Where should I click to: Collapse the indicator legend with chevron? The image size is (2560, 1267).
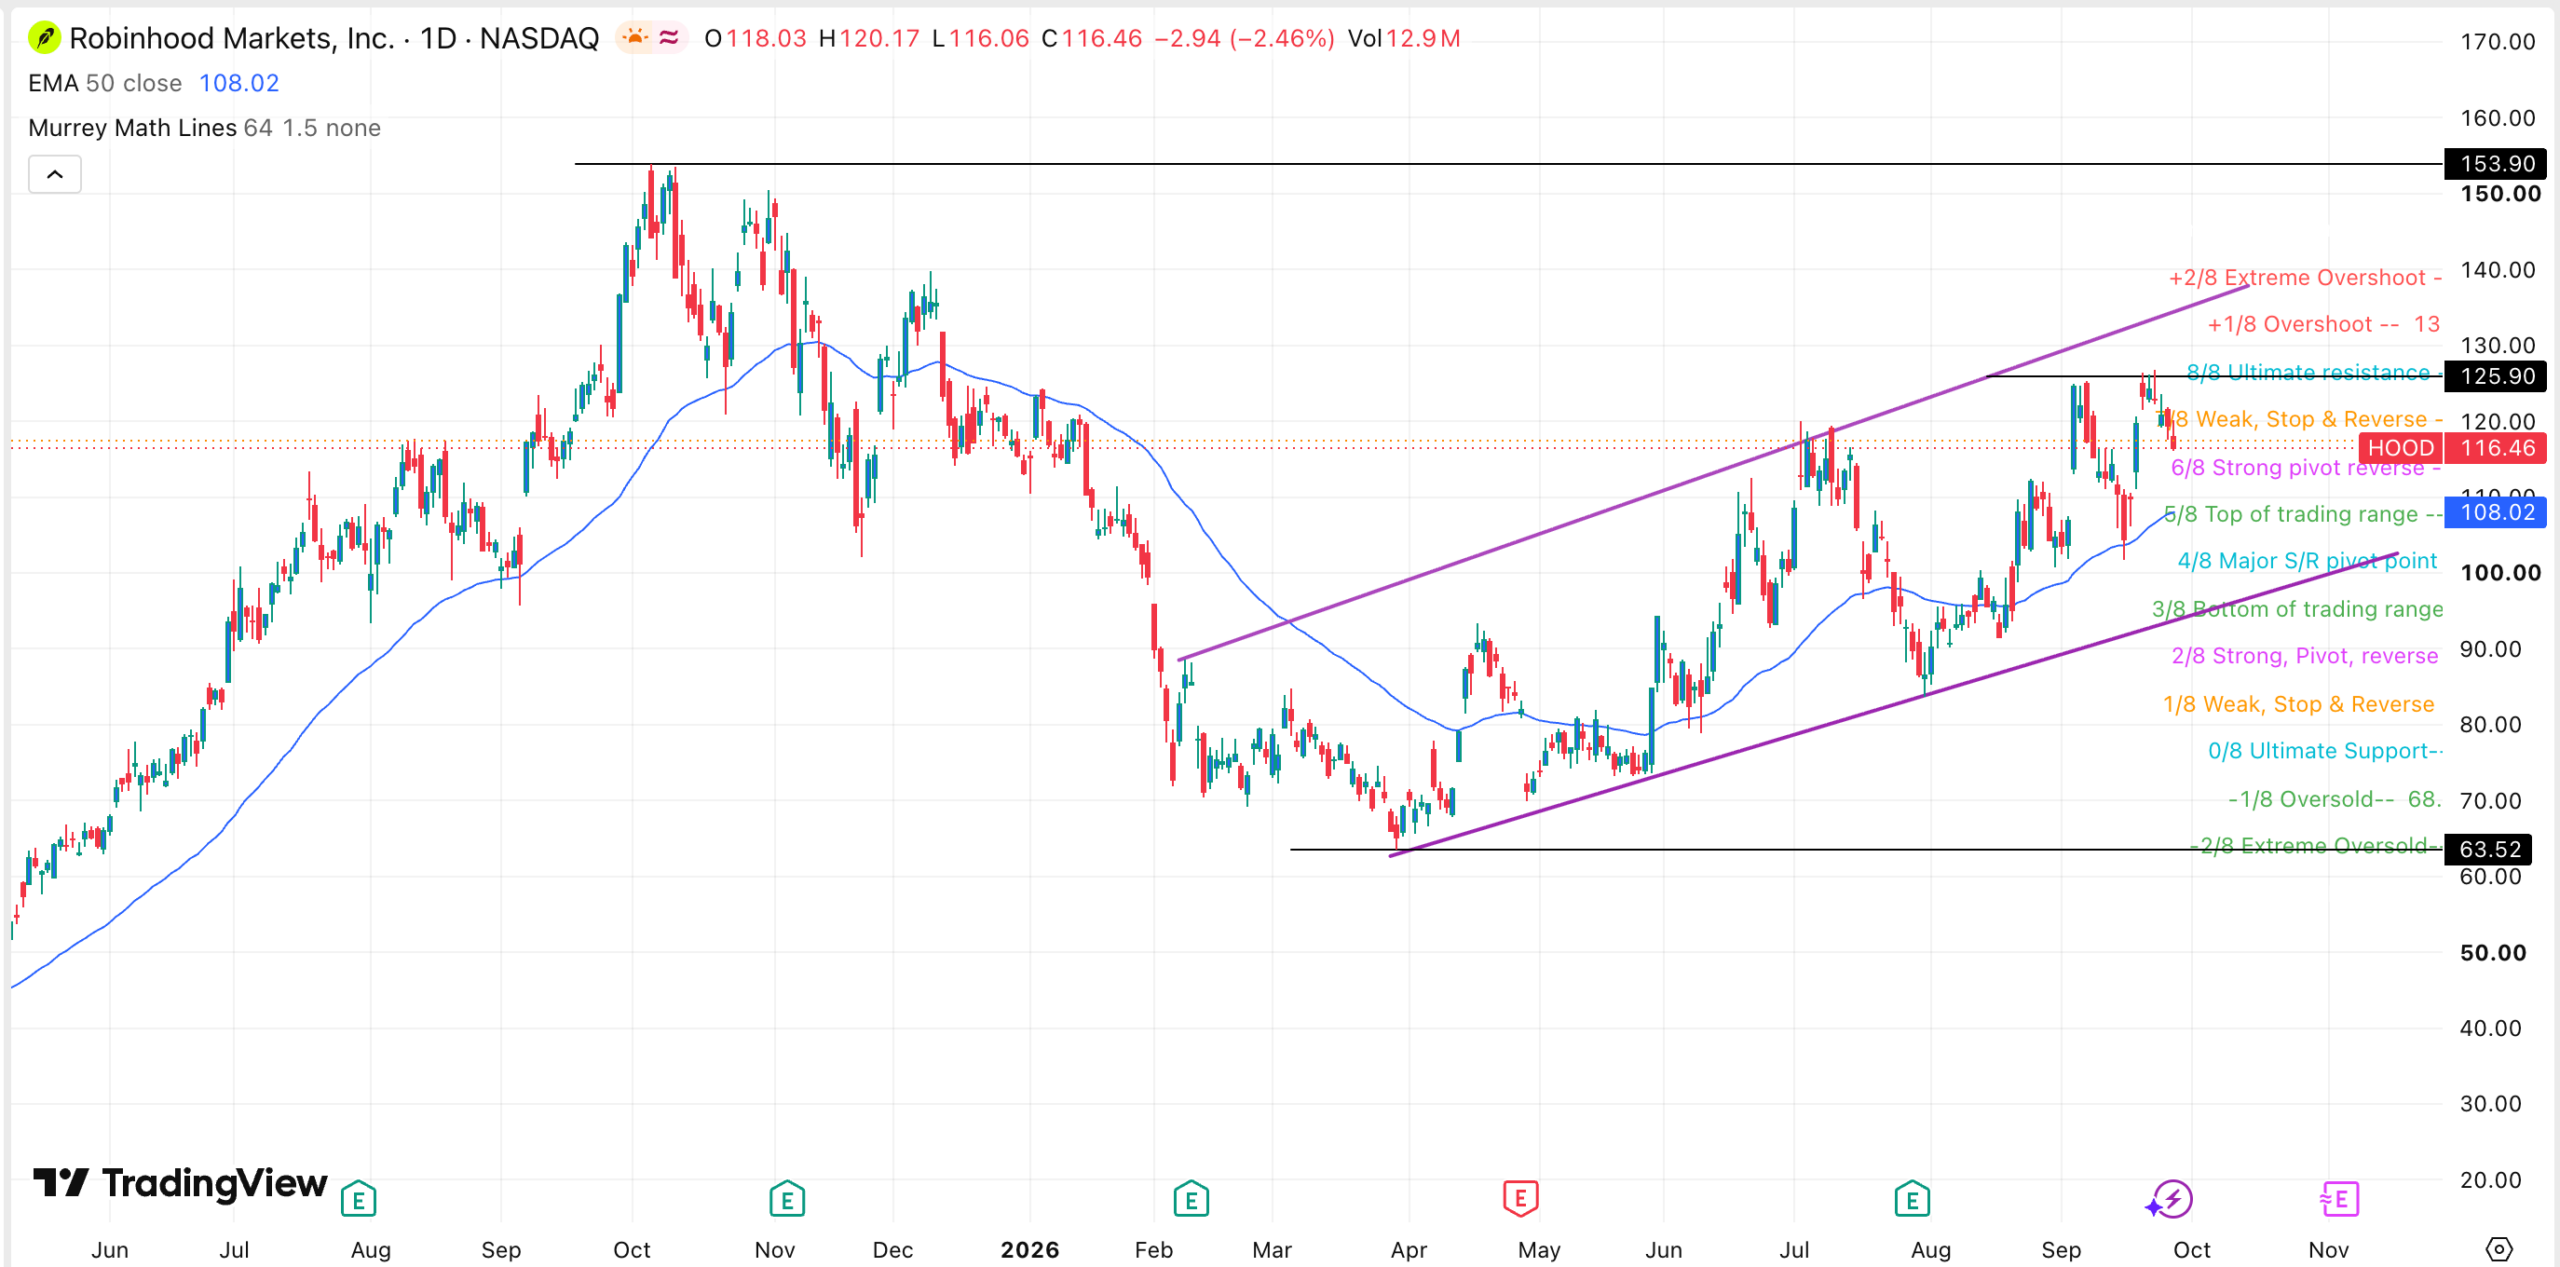tap(55, 175)
